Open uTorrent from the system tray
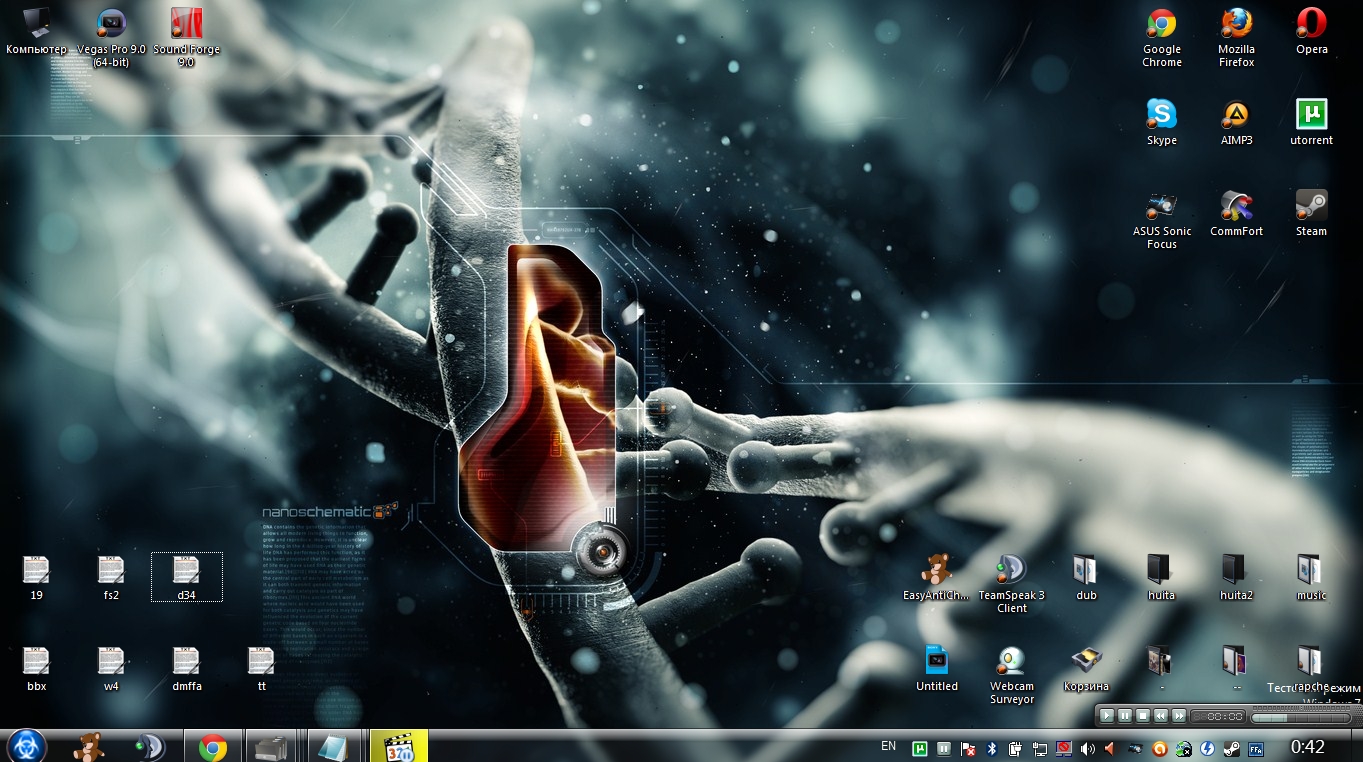 920,747
